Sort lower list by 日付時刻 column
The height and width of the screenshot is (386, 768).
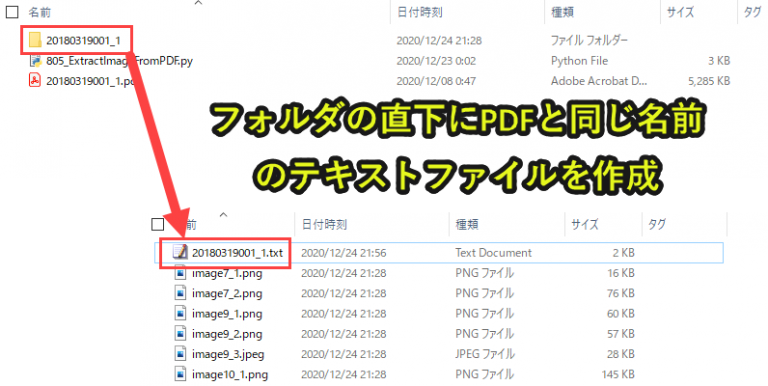(324, 224)
